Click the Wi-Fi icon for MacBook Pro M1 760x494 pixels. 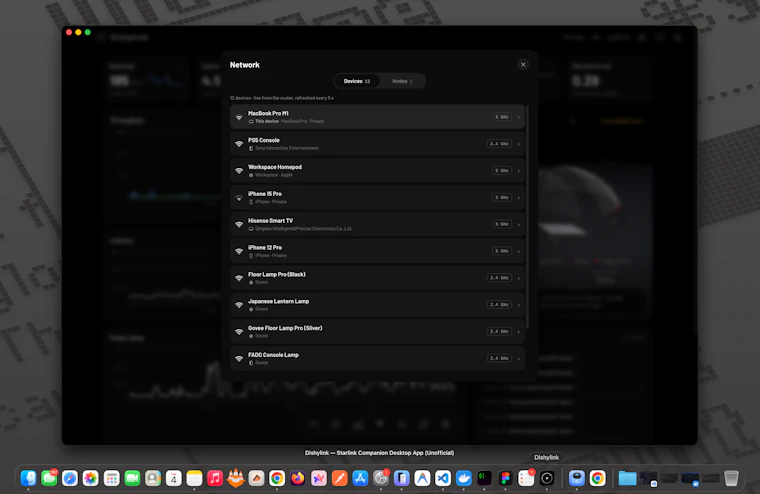click(x=239, y=117)
